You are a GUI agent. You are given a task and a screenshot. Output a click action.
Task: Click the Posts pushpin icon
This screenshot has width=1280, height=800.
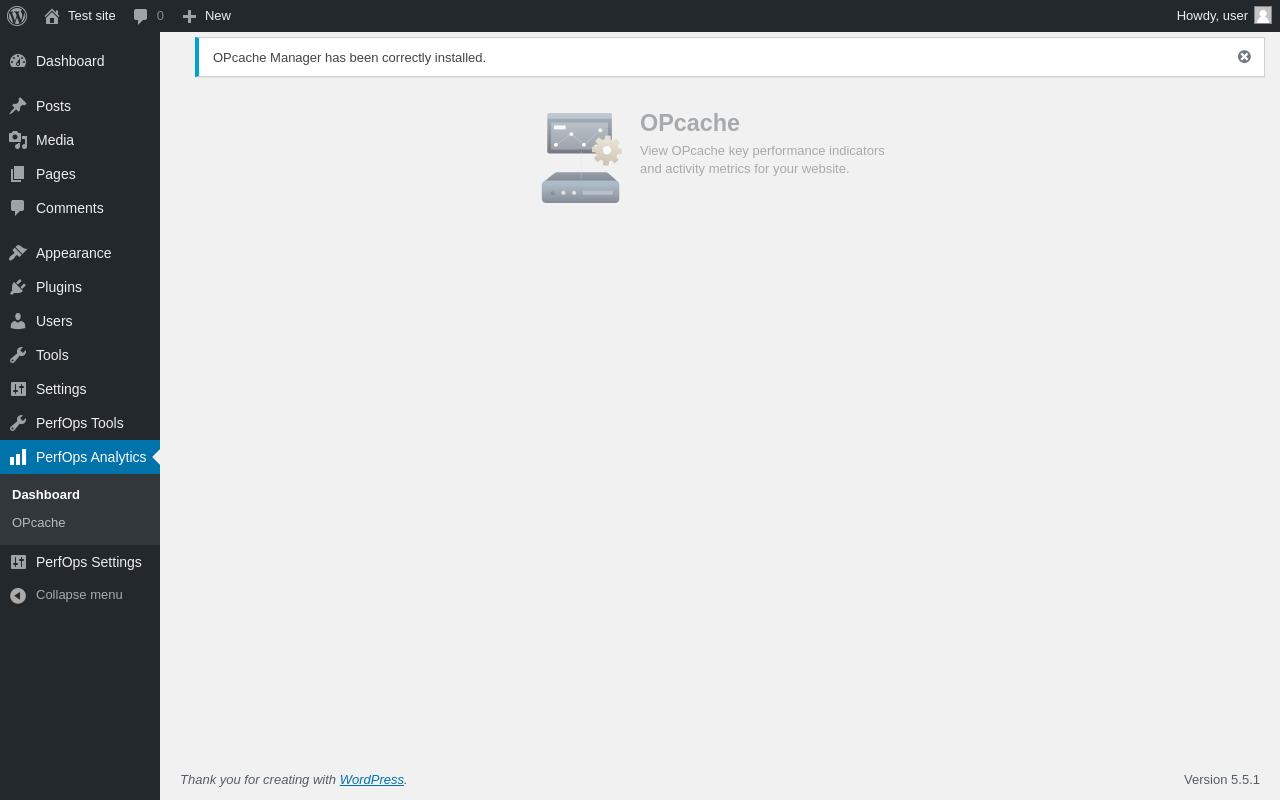(x=18, y=106)
